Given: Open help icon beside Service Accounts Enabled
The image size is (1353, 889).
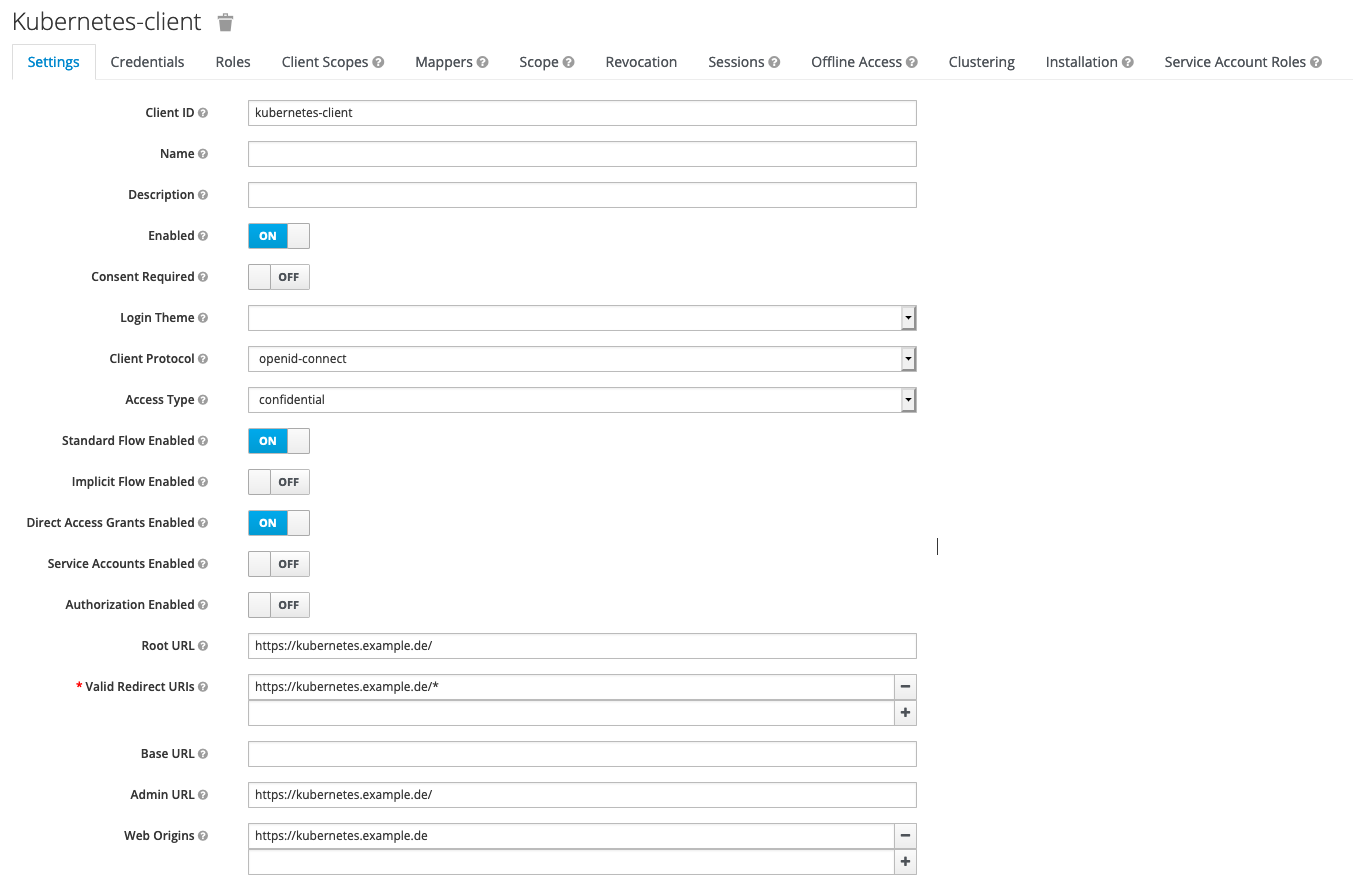Looking at the screenshot, I should [x=203, y=564].
